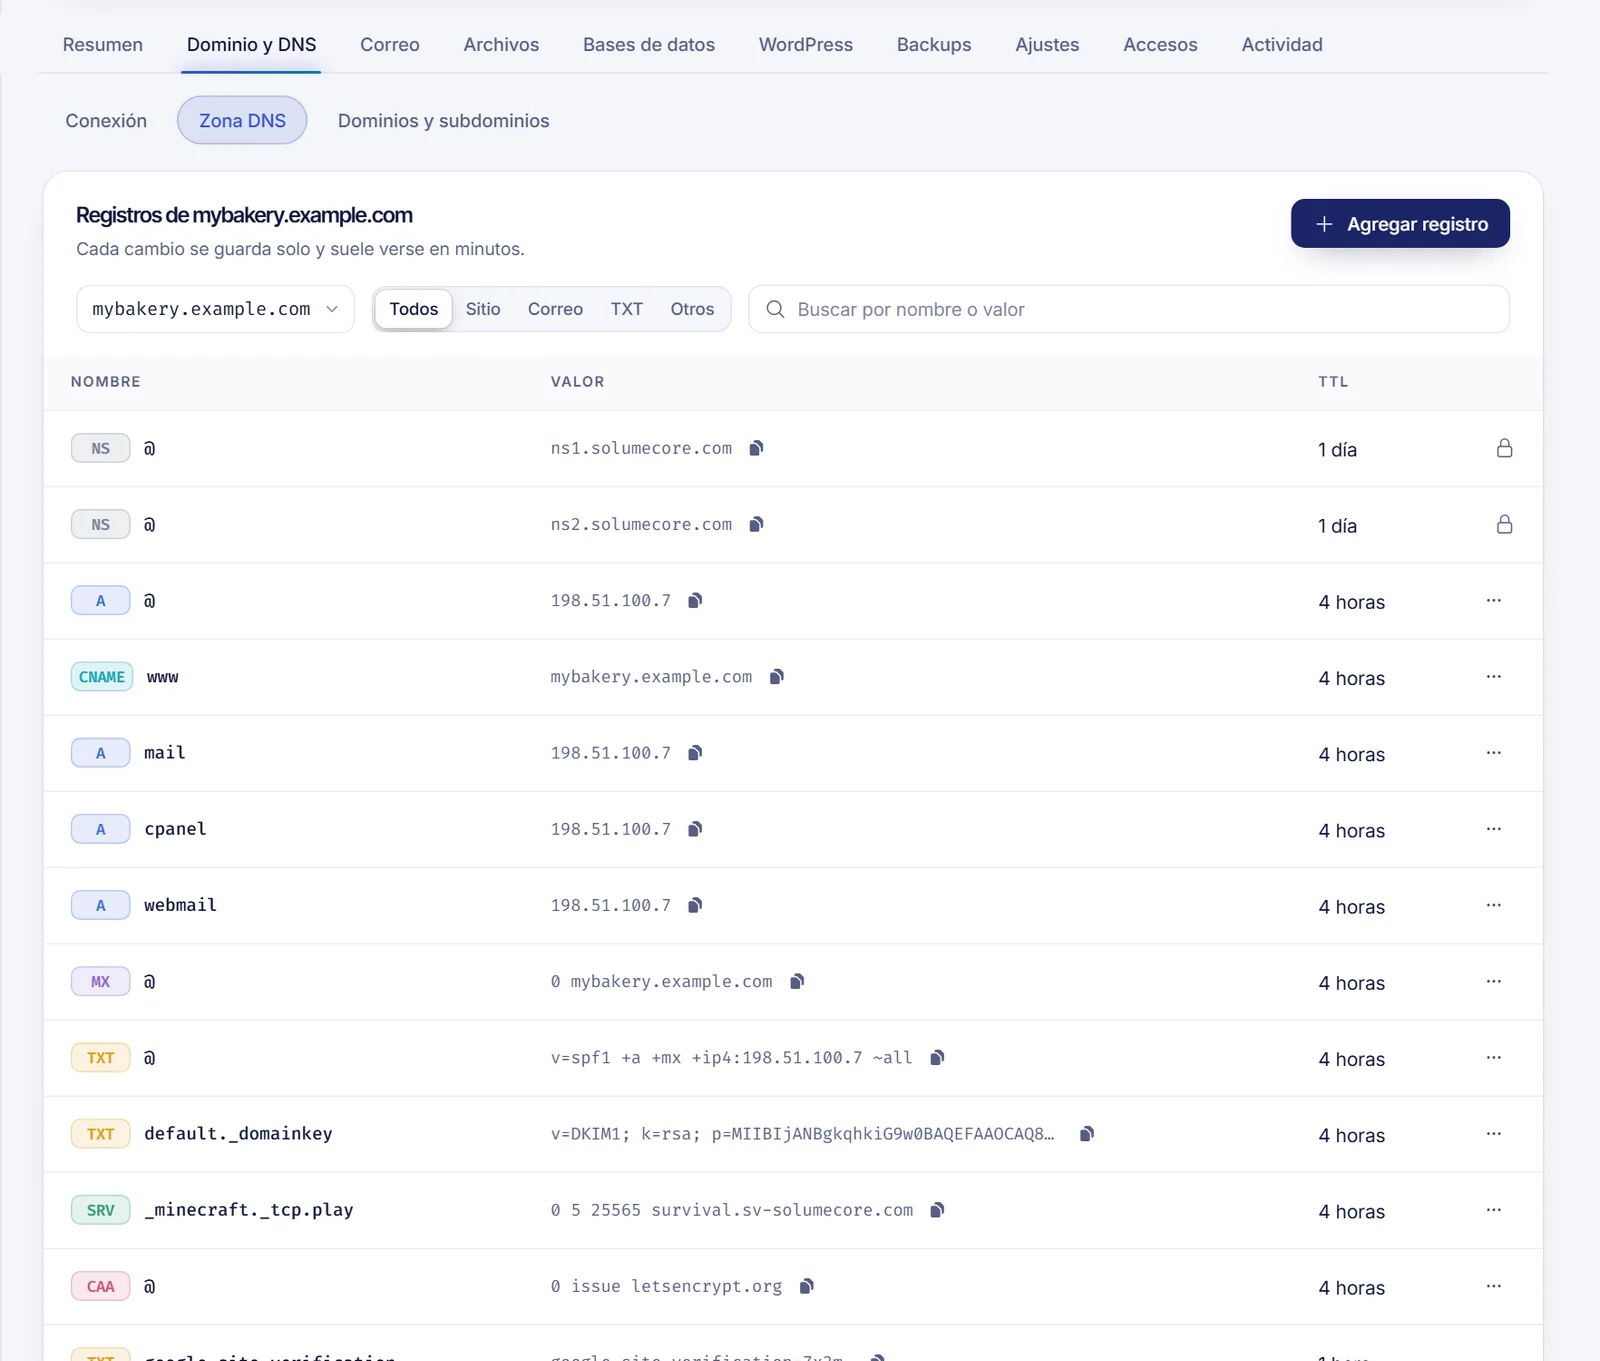
Task: Click the lock icon on the ns2 row
Action: pyautogui.click(x=1504, y=524)
